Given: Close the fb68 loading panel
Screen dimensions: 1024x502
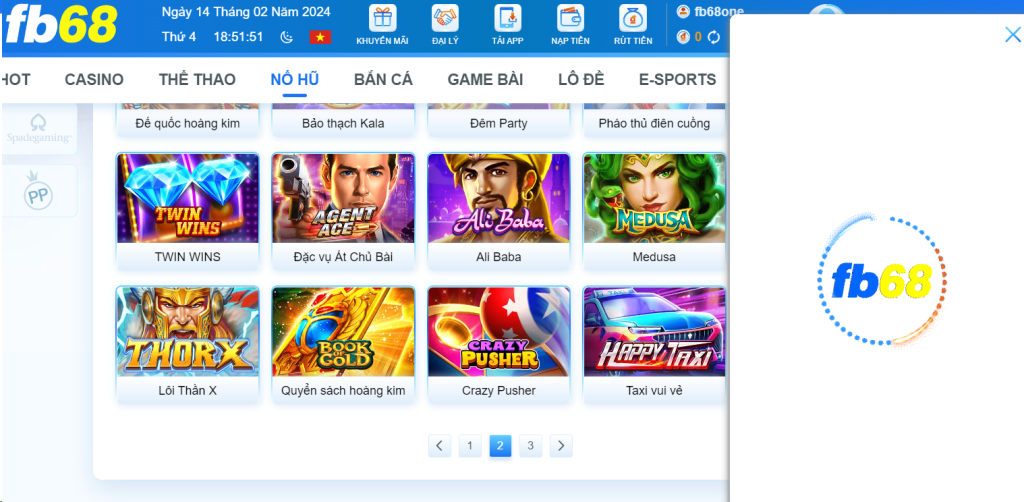Looking at the screenshot, I should pos(1012,35).
